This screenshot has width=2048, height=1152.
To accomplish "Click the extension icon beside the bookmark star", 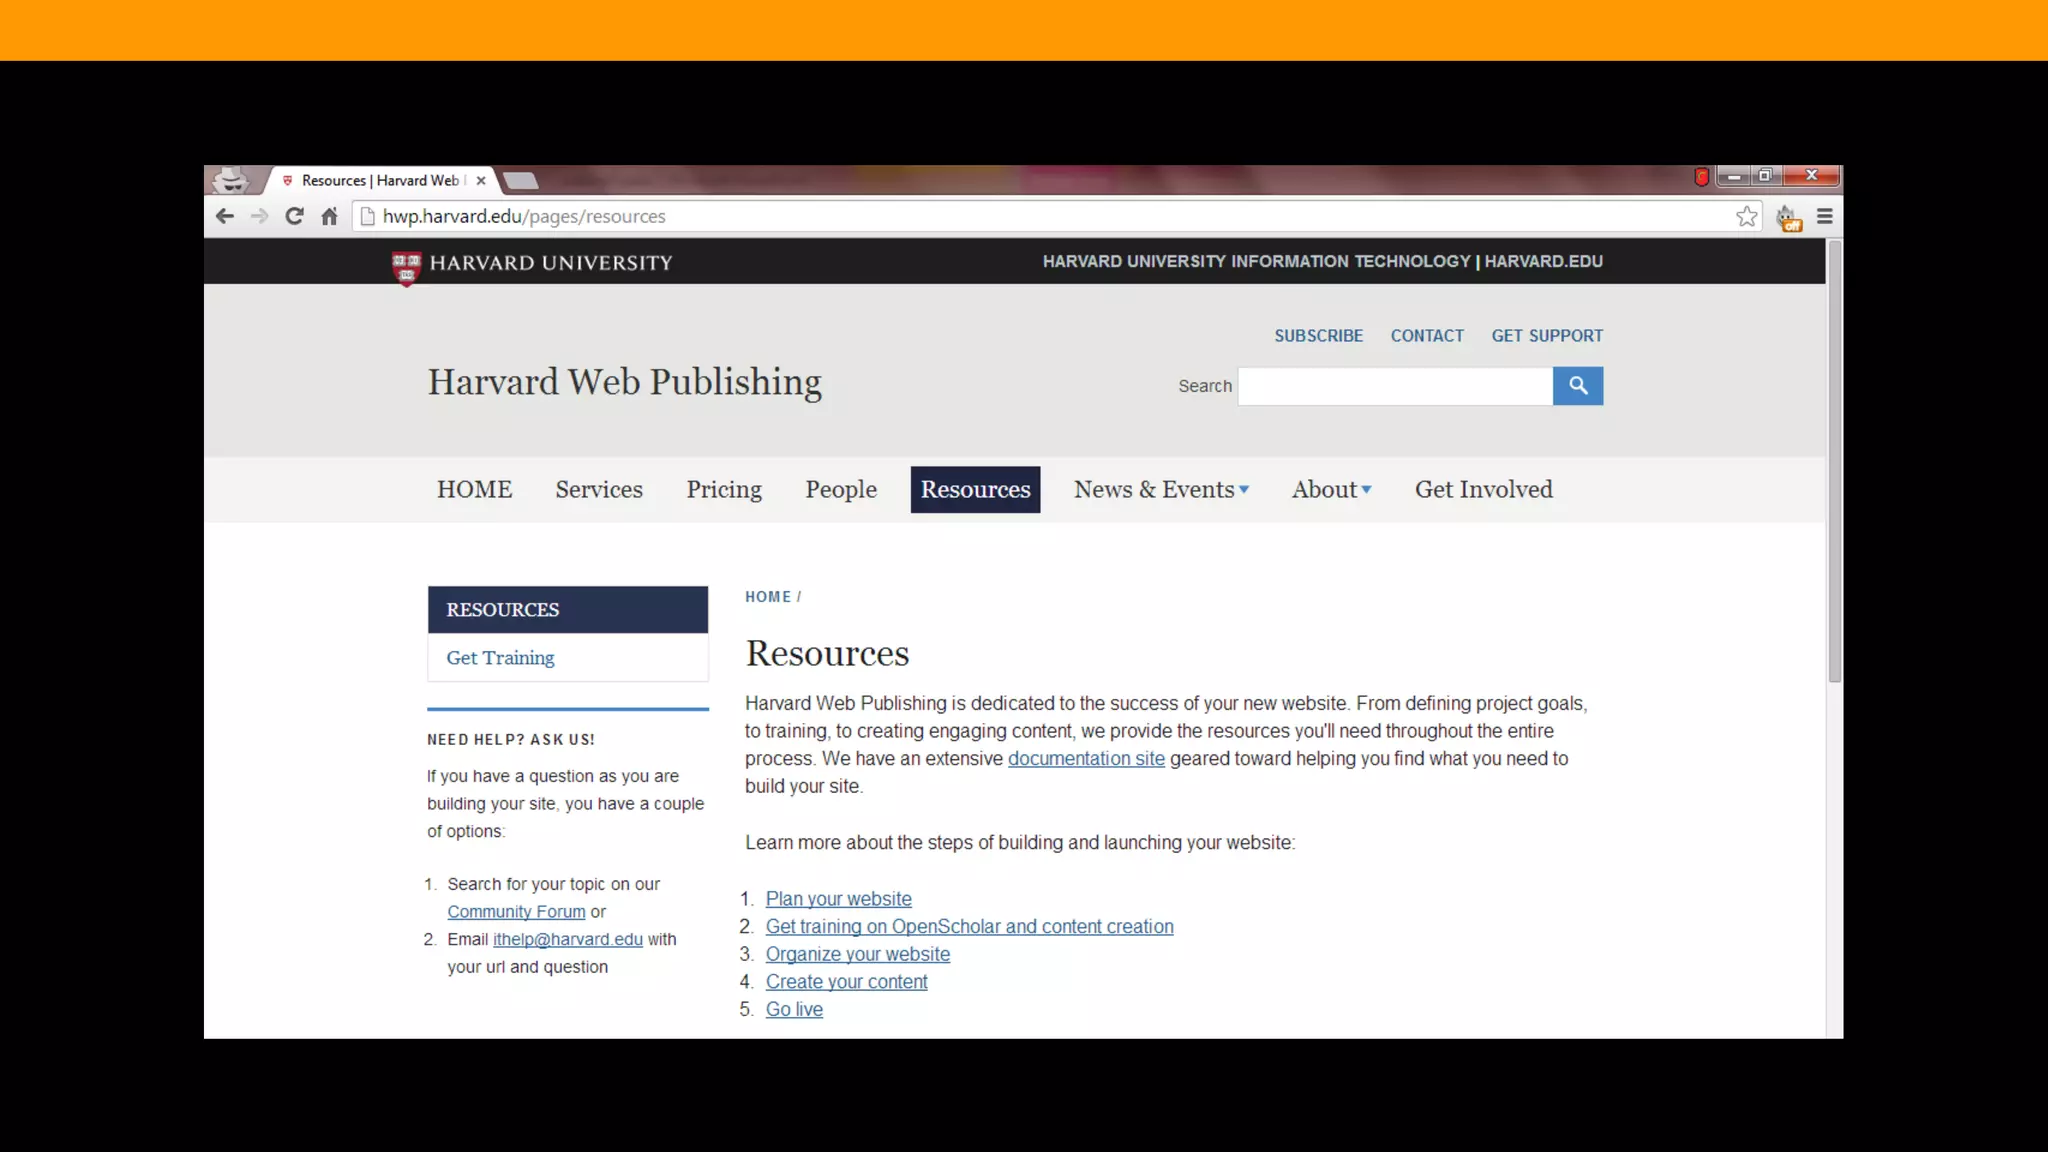I will 1788,217.
